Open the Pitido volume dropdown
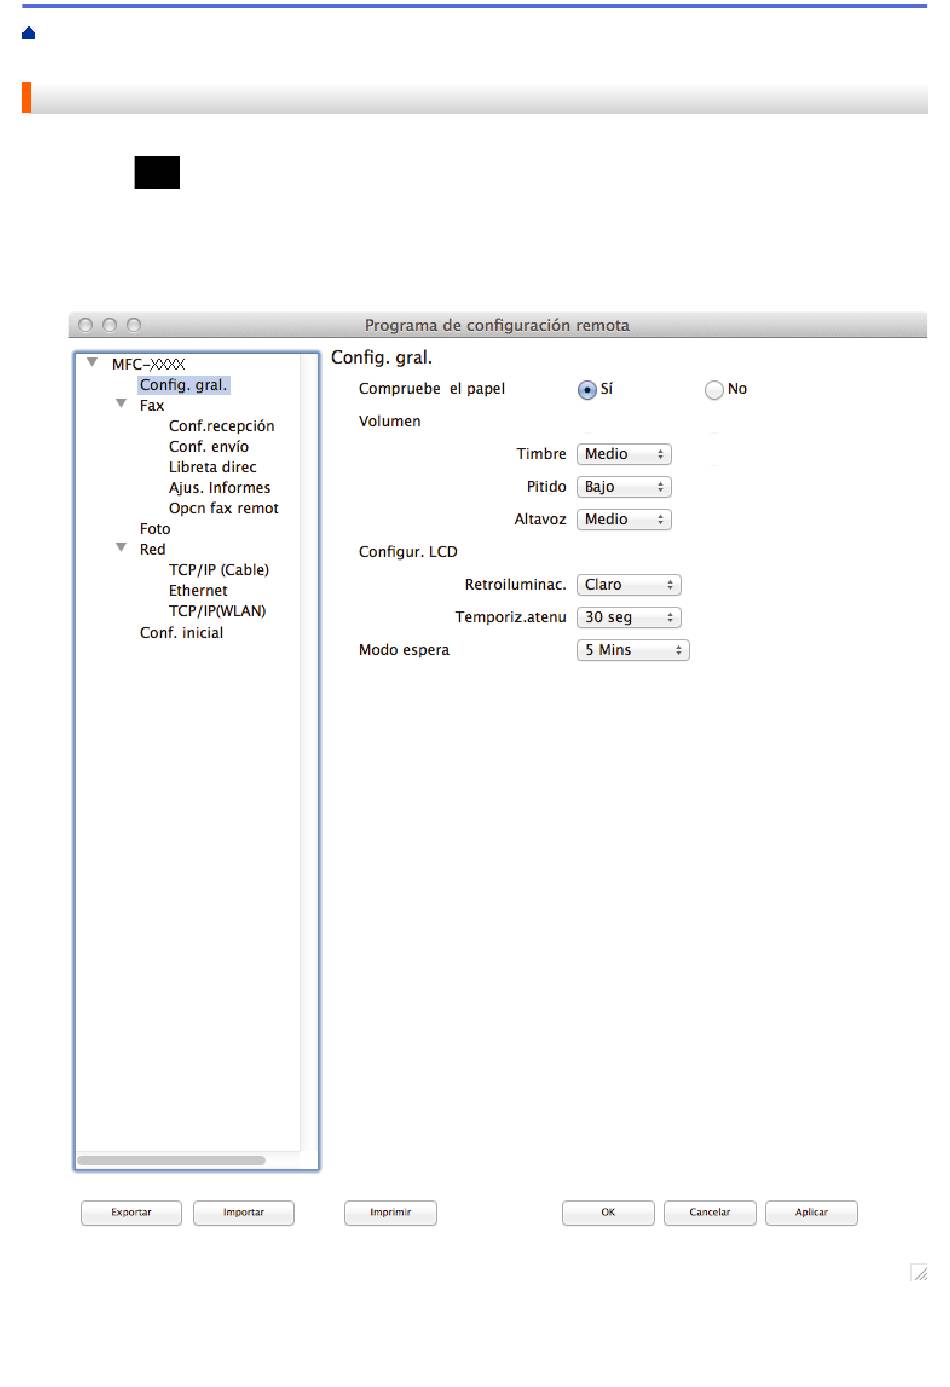This screenshot has width=950, height=1387. coord(624,487)
